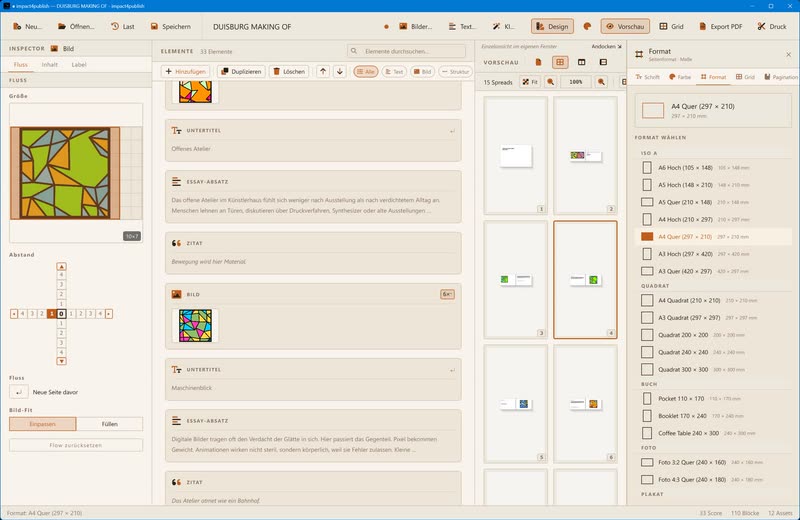The width and height of the screenshot is (800, 520).
Task: Move selected element up
Action: point(323,71)
